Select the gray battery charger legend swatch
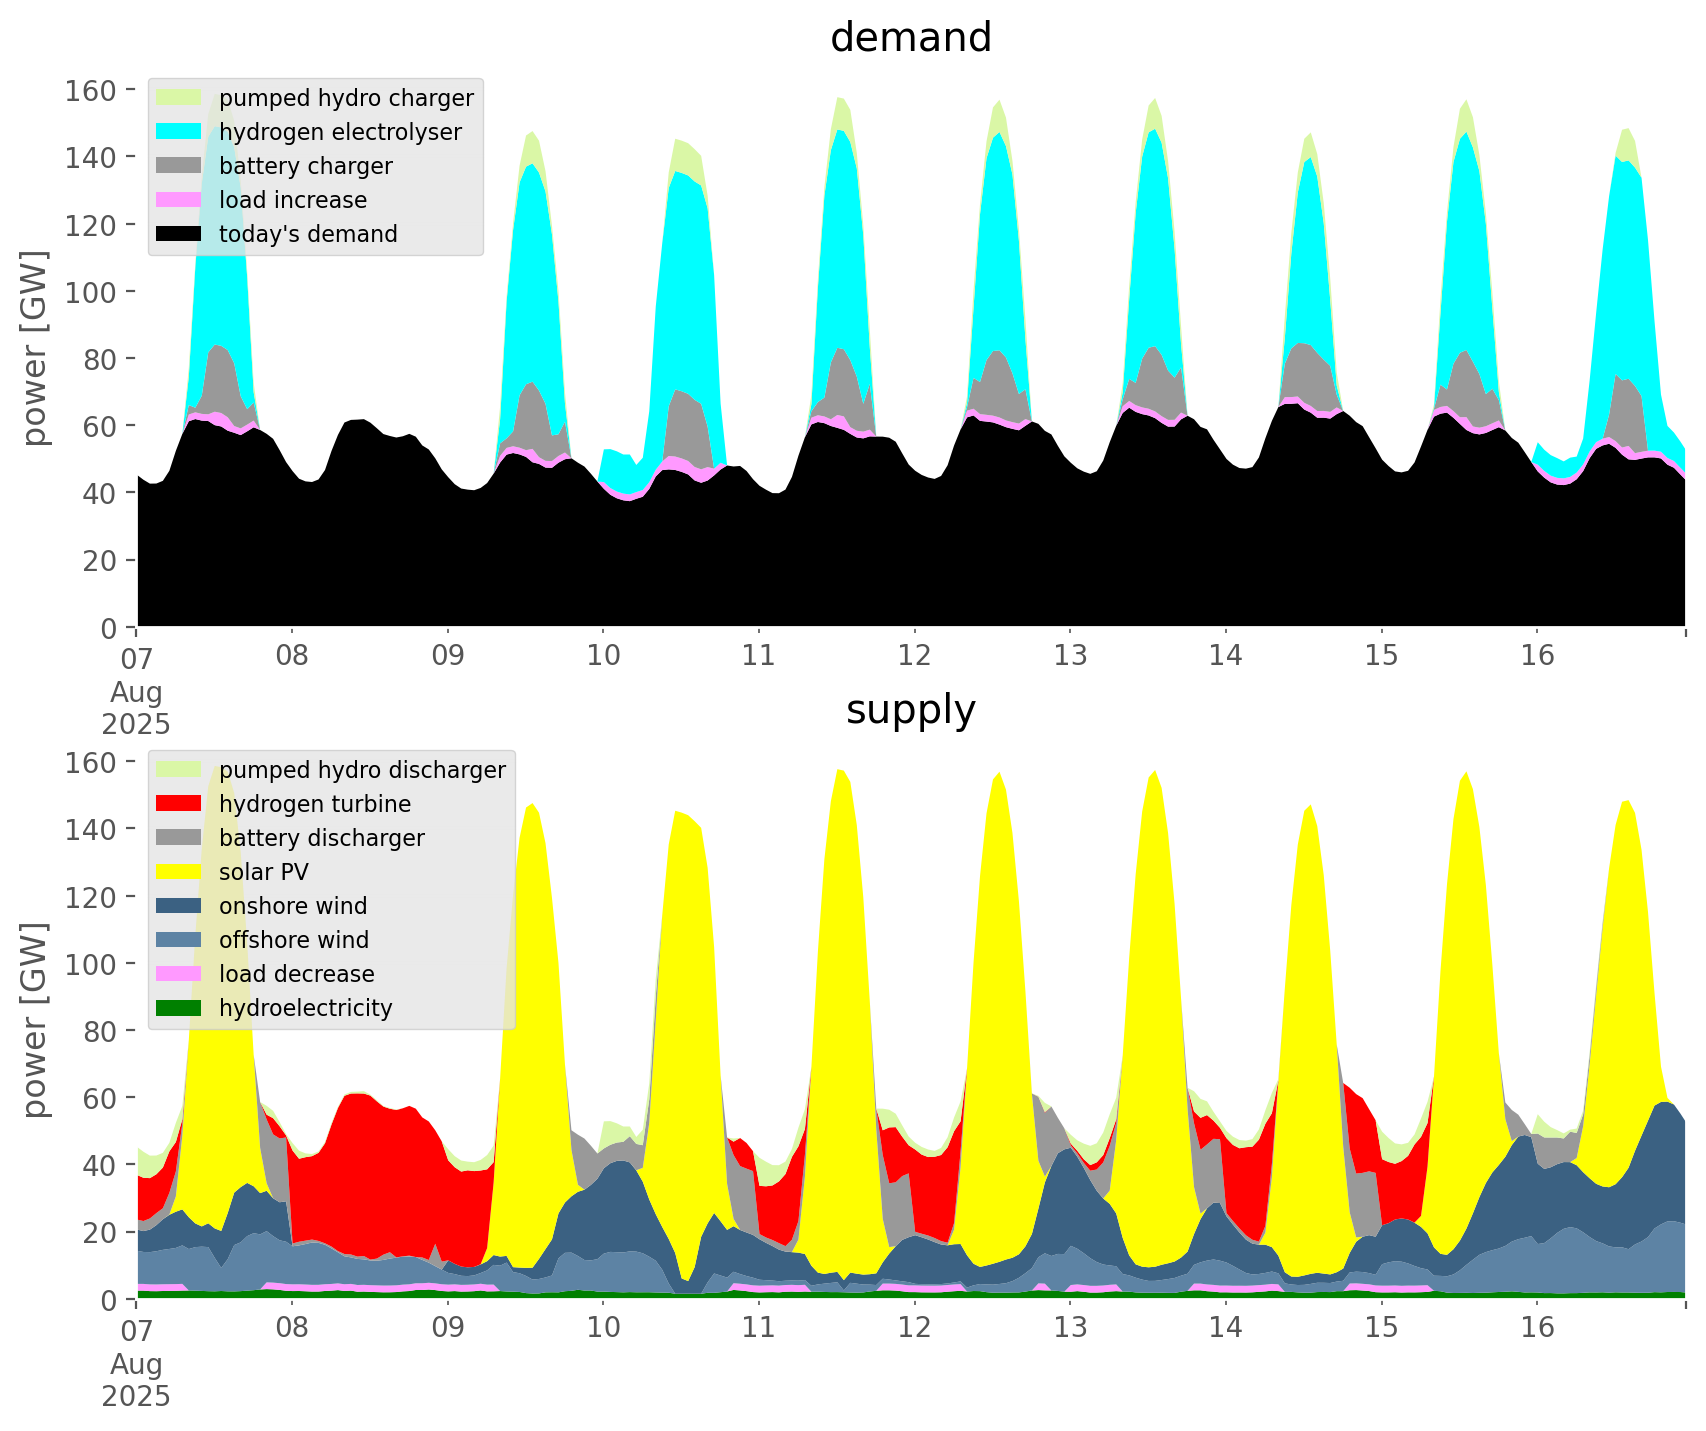The width and height of the screenshot is (1706, 1431). (179, 166)
